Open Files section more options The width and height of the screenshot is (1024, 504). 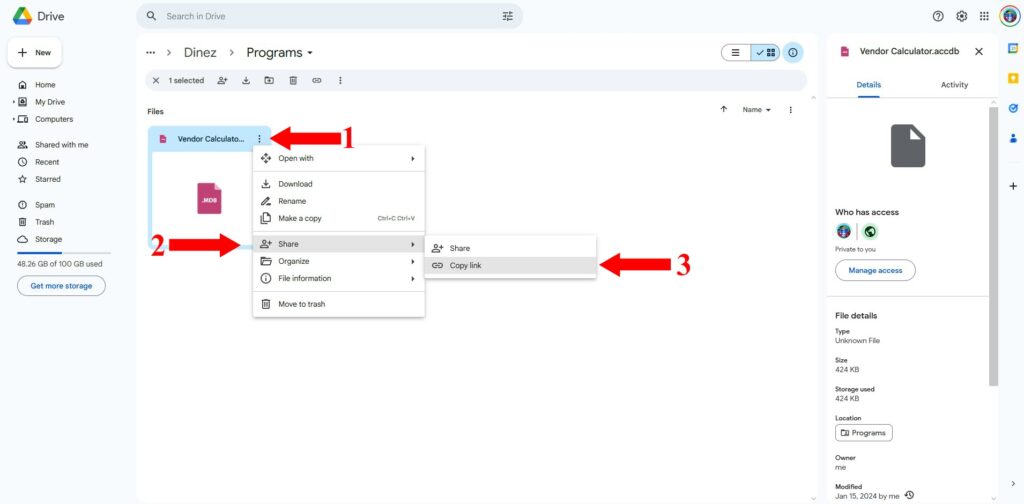coord(791,110)
